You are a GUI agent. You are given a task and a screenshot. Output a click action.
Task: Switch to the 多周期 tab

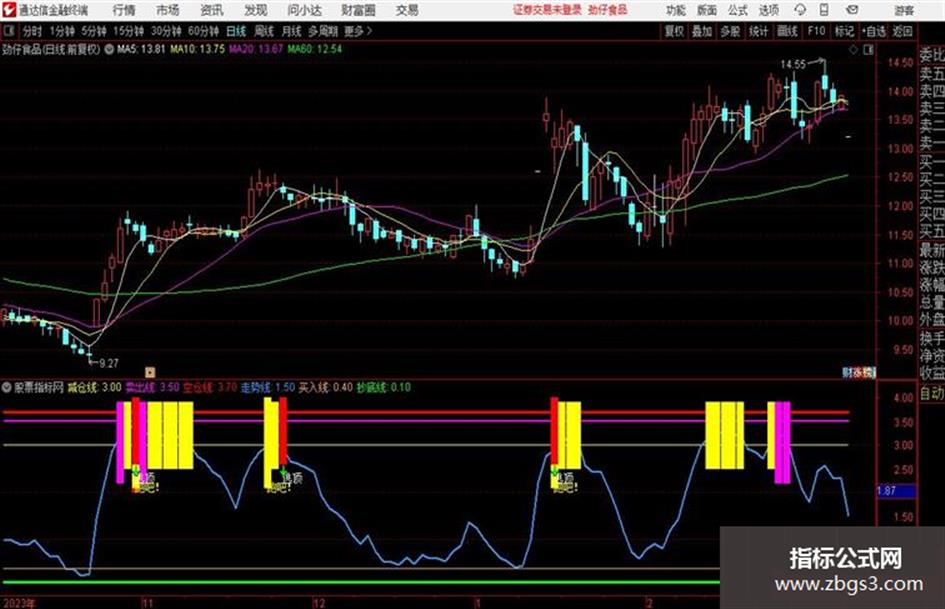point(323,31)
